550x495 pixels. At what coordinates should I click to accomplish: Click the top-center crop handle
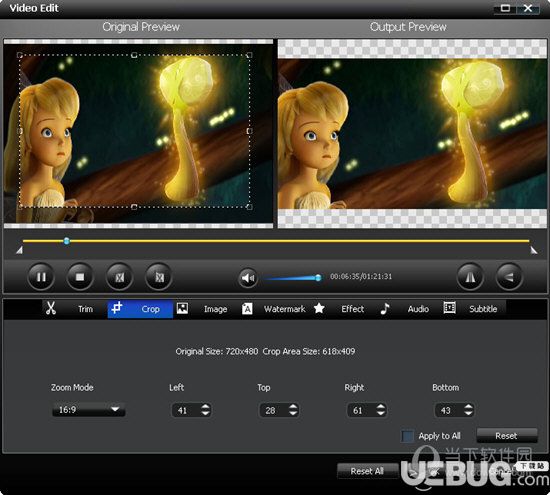pos(134,55)
